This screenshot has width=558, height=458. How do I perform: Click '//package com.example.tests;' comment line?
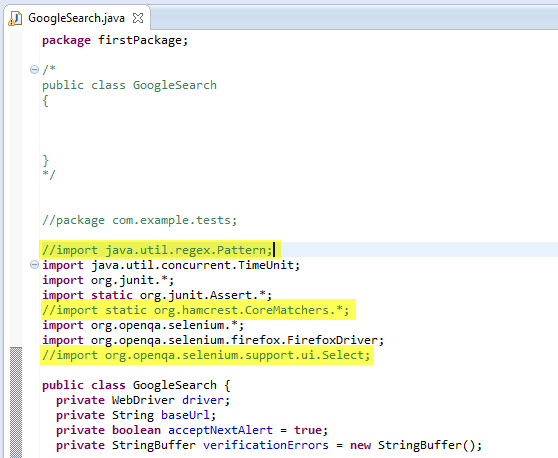pos(140,220)
